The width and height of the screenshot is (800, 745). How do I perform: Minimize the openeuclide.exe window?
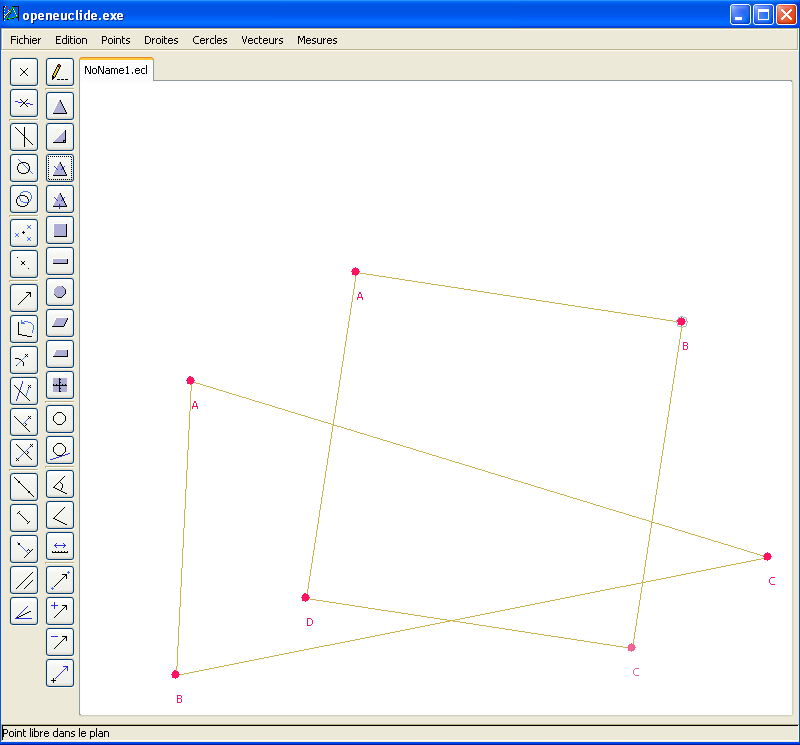740,15
